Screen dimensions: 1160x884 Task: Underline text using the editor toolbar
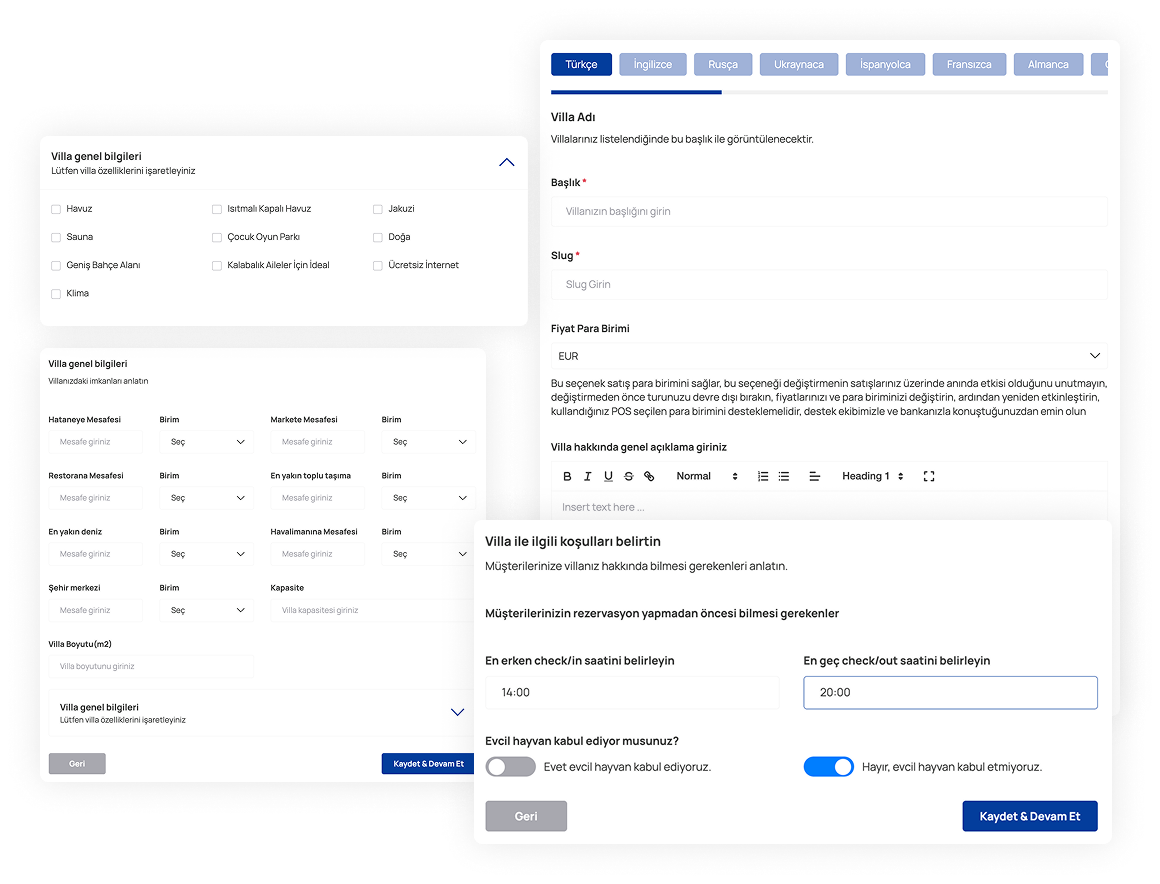pos(608,477)
